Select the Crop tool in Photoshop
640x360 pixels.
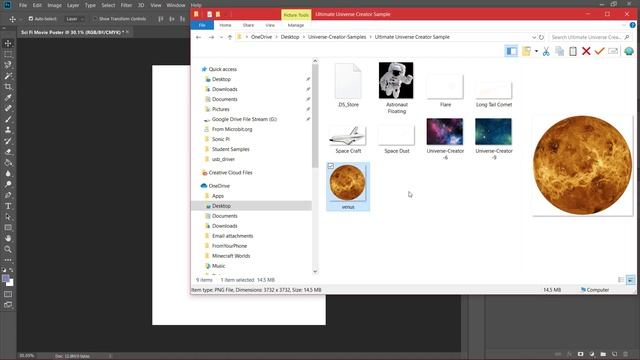pos(8,87)
